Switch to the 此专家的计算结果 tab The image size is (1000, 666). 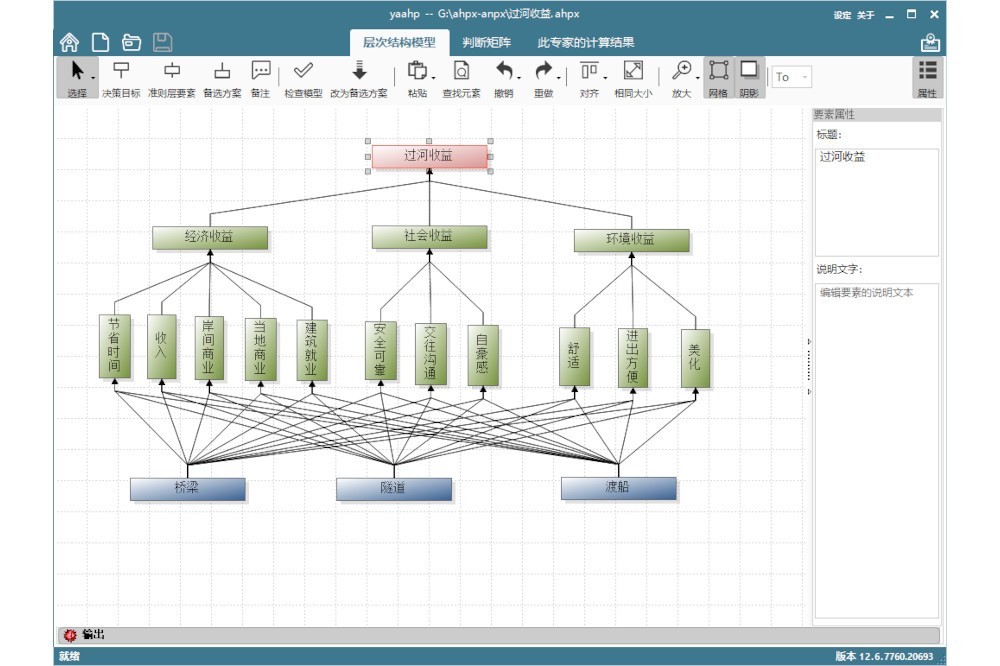pos(585,43)
